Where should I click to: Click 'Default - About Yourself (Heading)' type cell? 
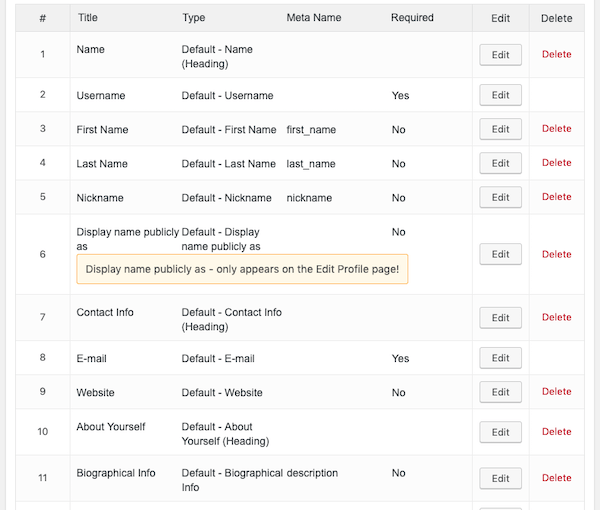[x=225, y=434]
